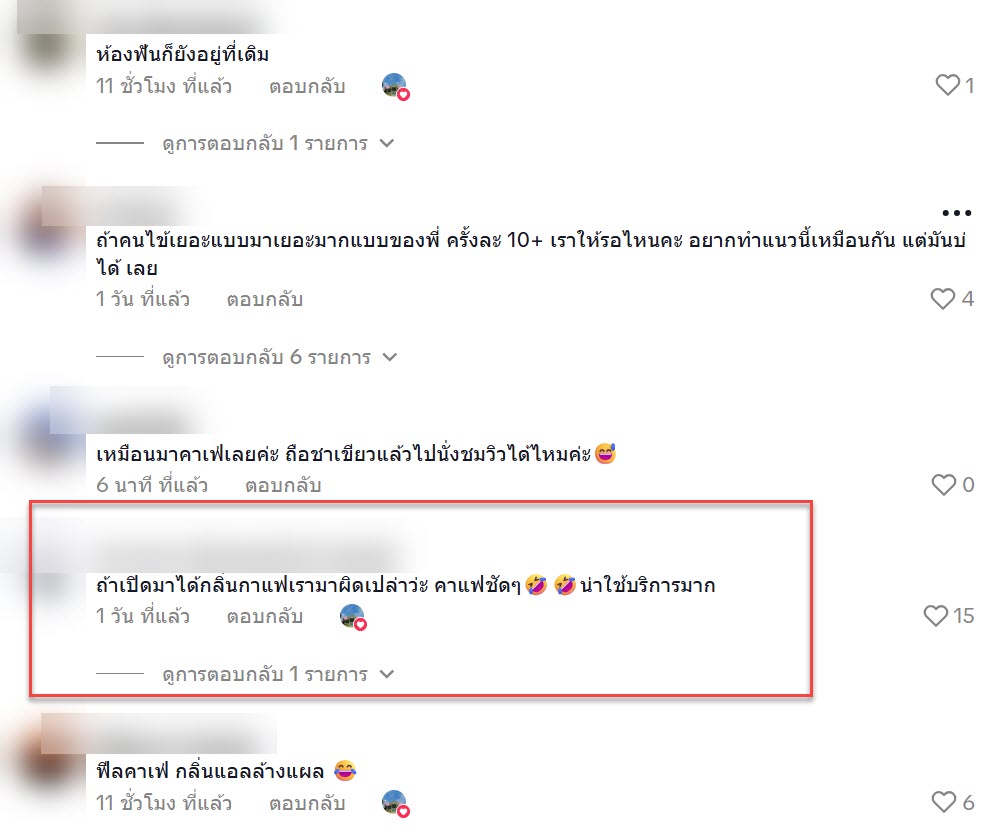Open three-dot options menu on comment
The height and width of the screenshot is (827, 988).
[x=956, y=213]
